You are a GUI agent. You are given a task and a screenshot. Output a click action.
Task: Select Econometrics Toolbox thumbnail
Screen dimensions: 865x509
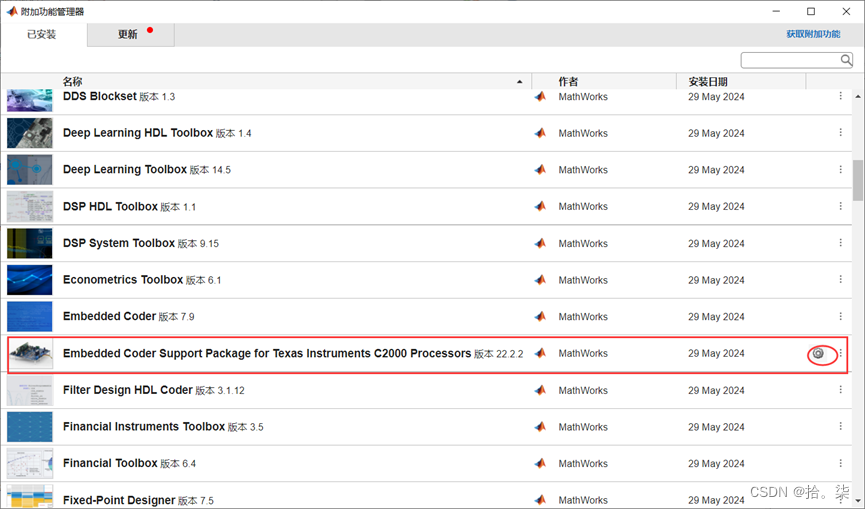[30, 280]
